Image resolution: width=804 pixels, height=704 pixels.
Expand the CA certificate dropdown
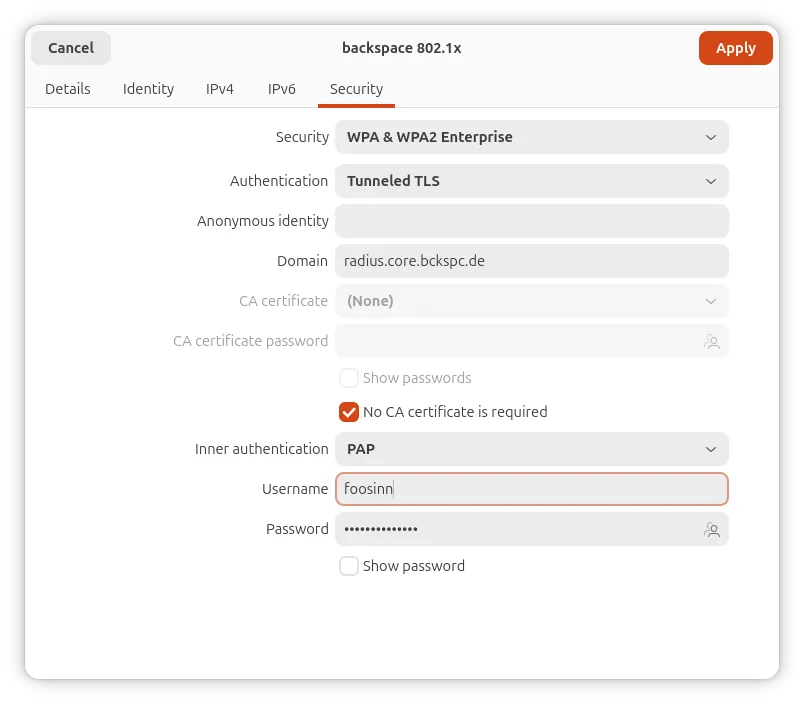(x=532, y=301)
